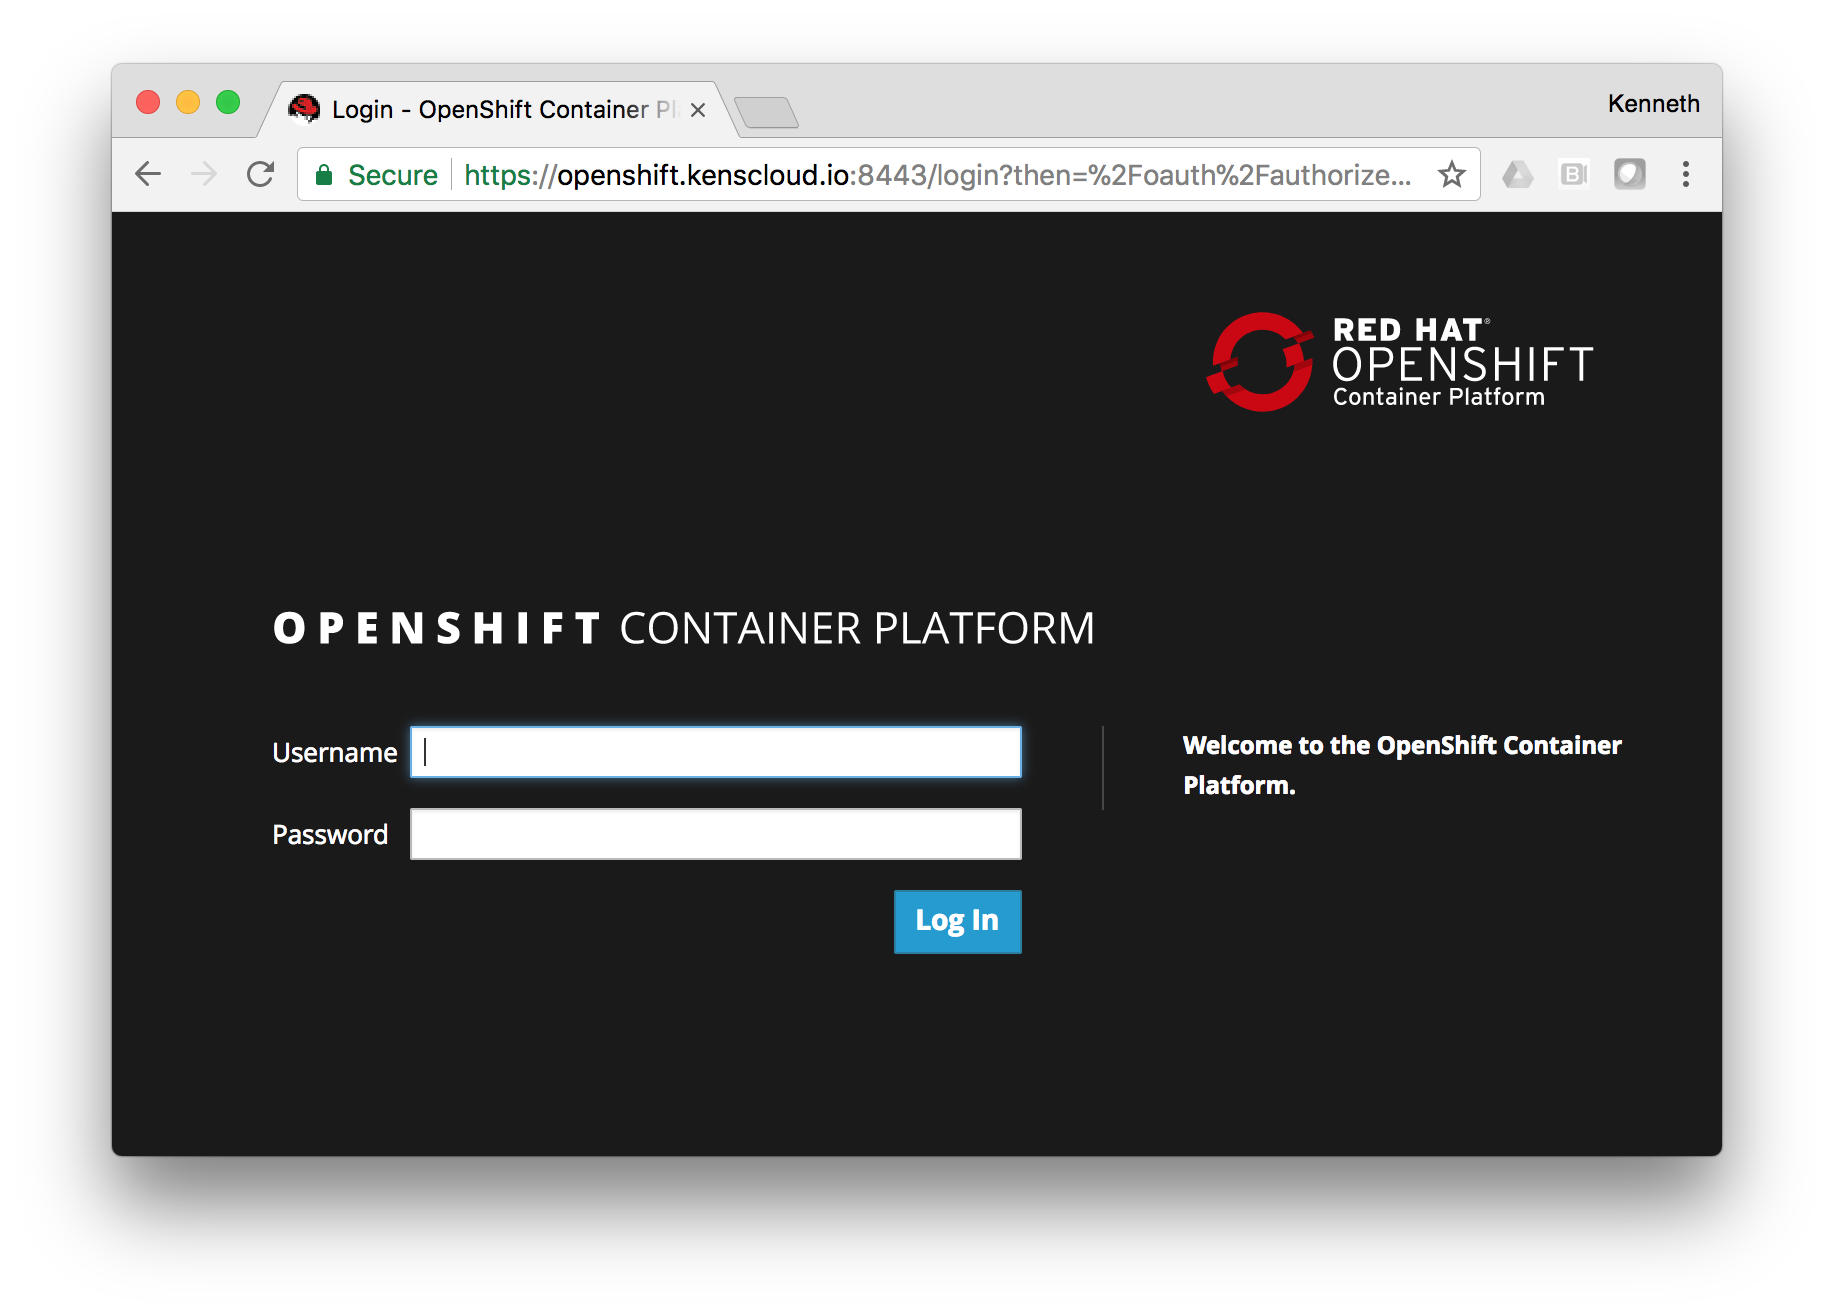The image size is (1834, 1316).
Task: Open Chrome's three-dot menu
Action: tap(1686, 174)
